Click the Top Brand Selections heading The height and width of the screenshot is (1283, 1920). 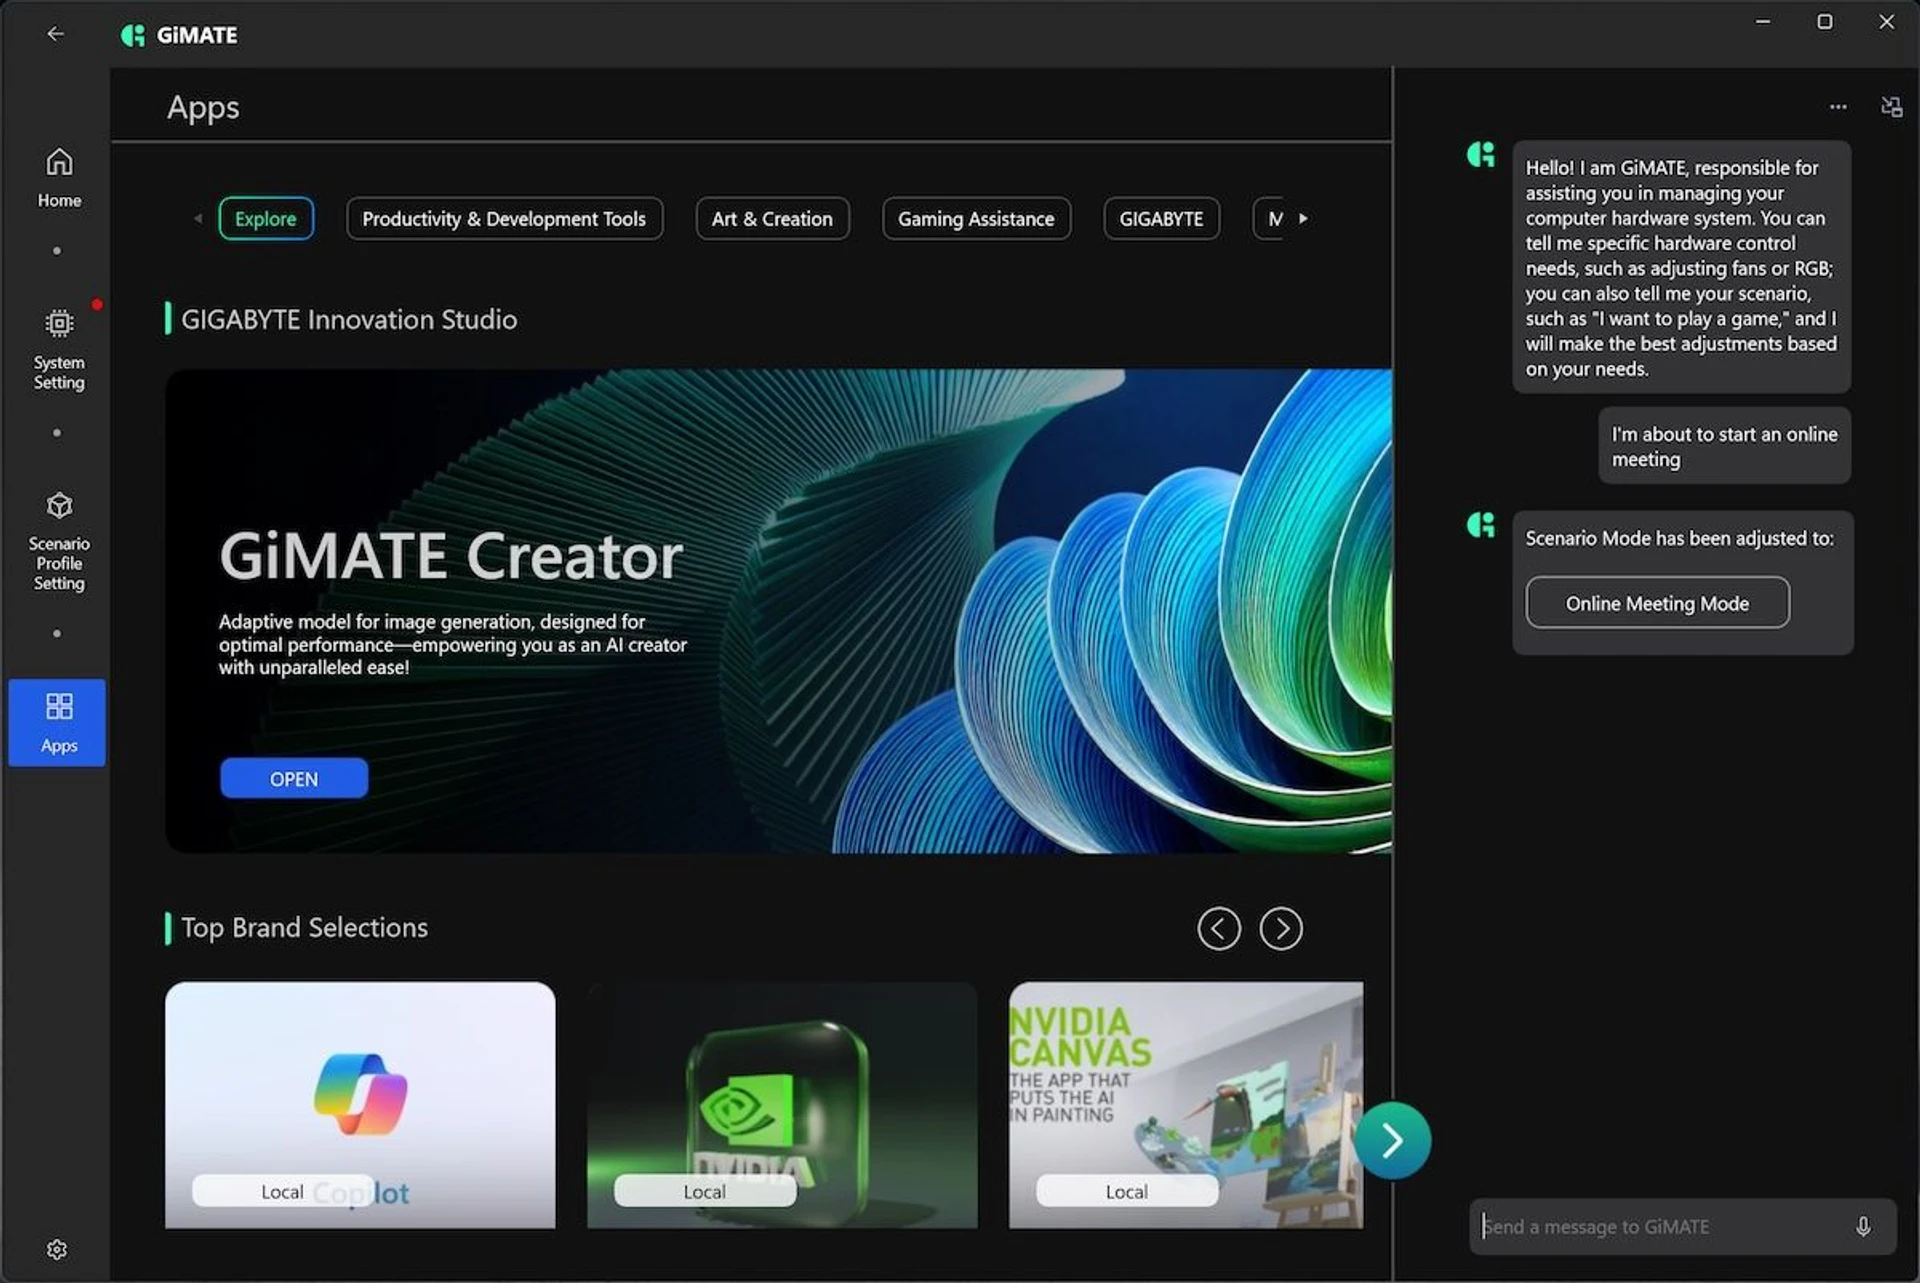(304, 927)
